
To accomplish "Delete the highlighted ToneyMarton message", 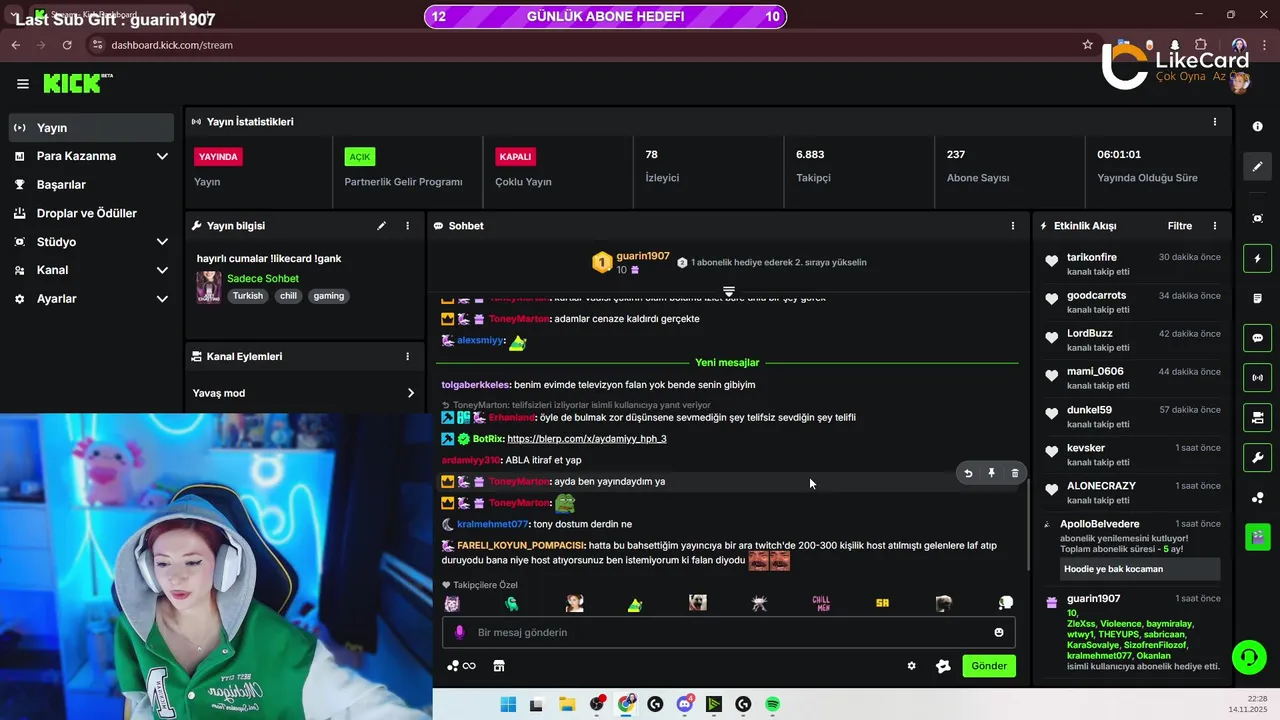I will [x=1015, y=473].
